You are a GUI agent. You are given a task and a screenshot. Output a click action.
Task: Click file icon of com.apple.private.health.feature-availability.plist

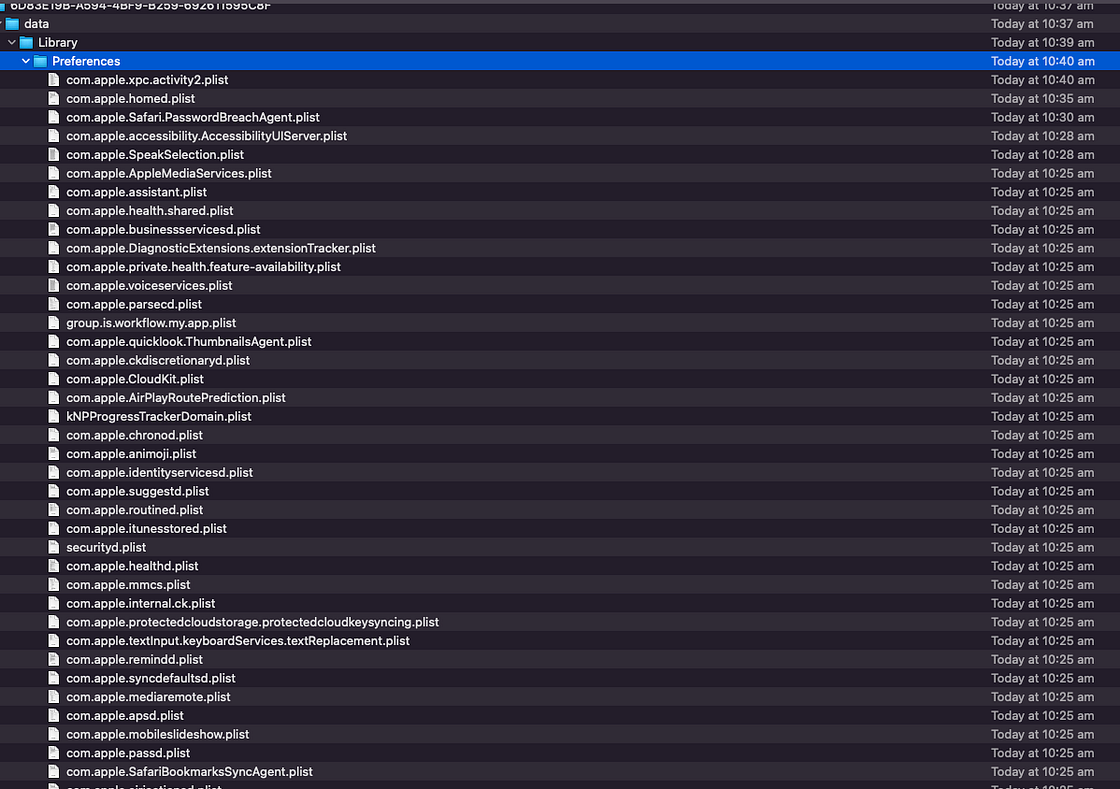tap(54, 267)
